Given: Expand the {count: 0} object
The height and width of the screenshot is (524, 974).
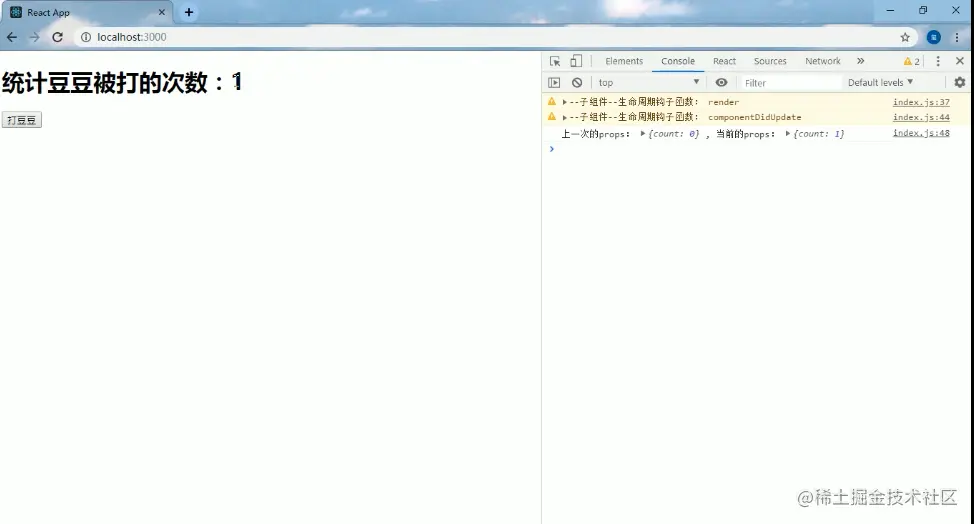Looking at the screenshot, I should tap(642, 133).
